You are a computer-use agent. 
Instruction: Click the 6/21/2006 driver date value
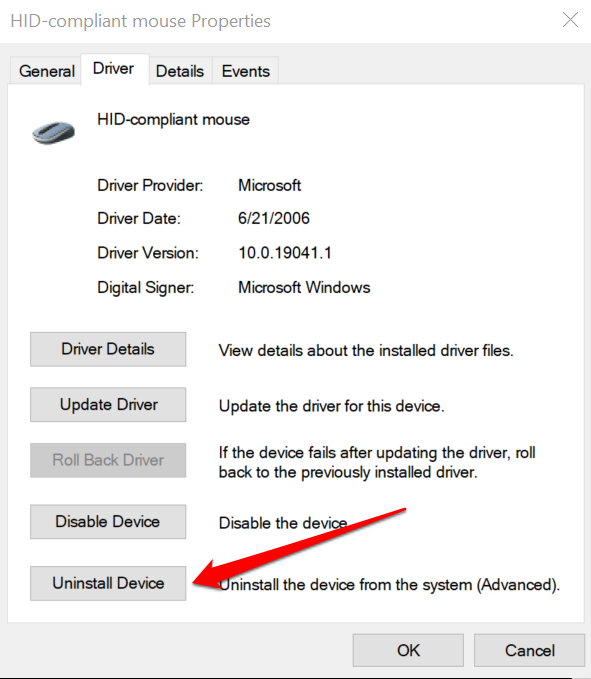pos(274,218)
